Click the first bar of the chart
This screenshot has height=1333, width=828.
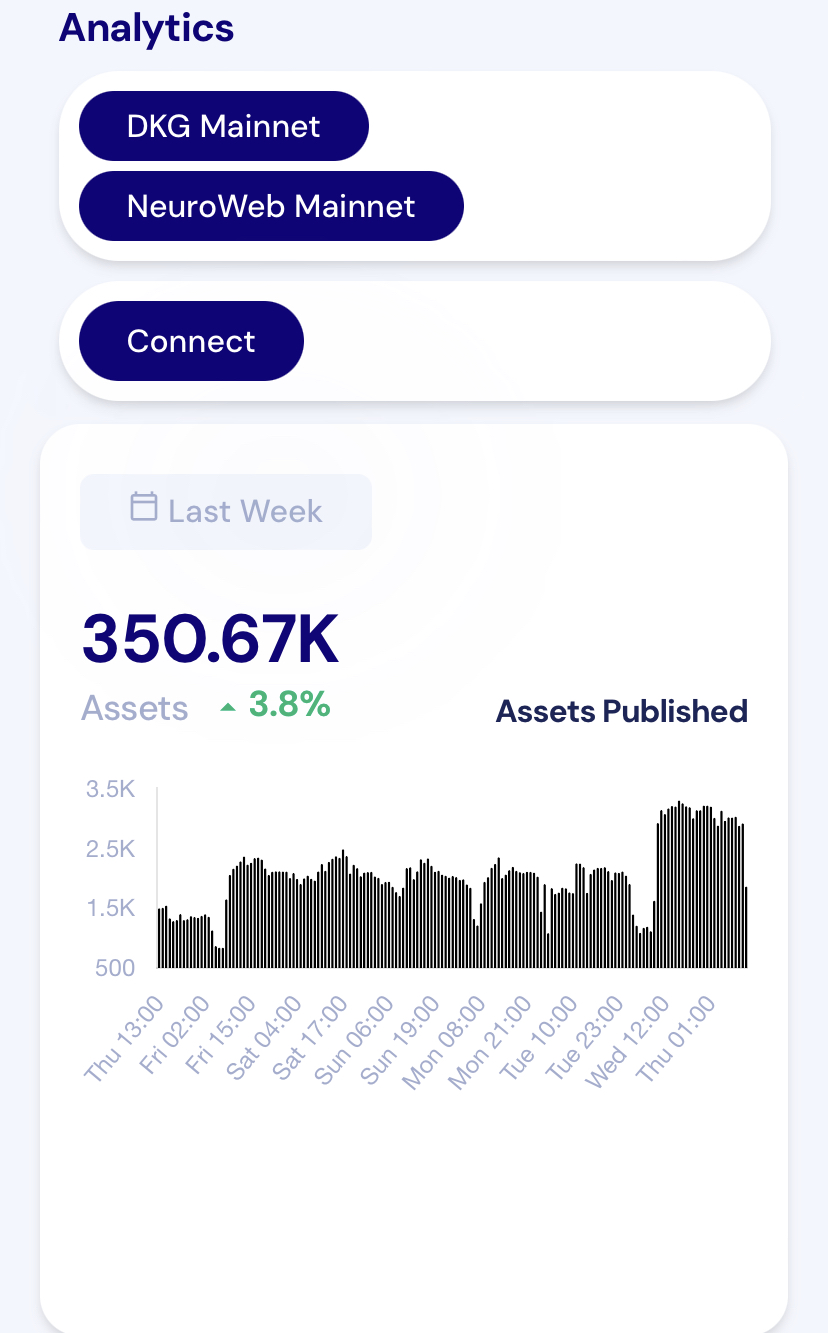[159, 938]
